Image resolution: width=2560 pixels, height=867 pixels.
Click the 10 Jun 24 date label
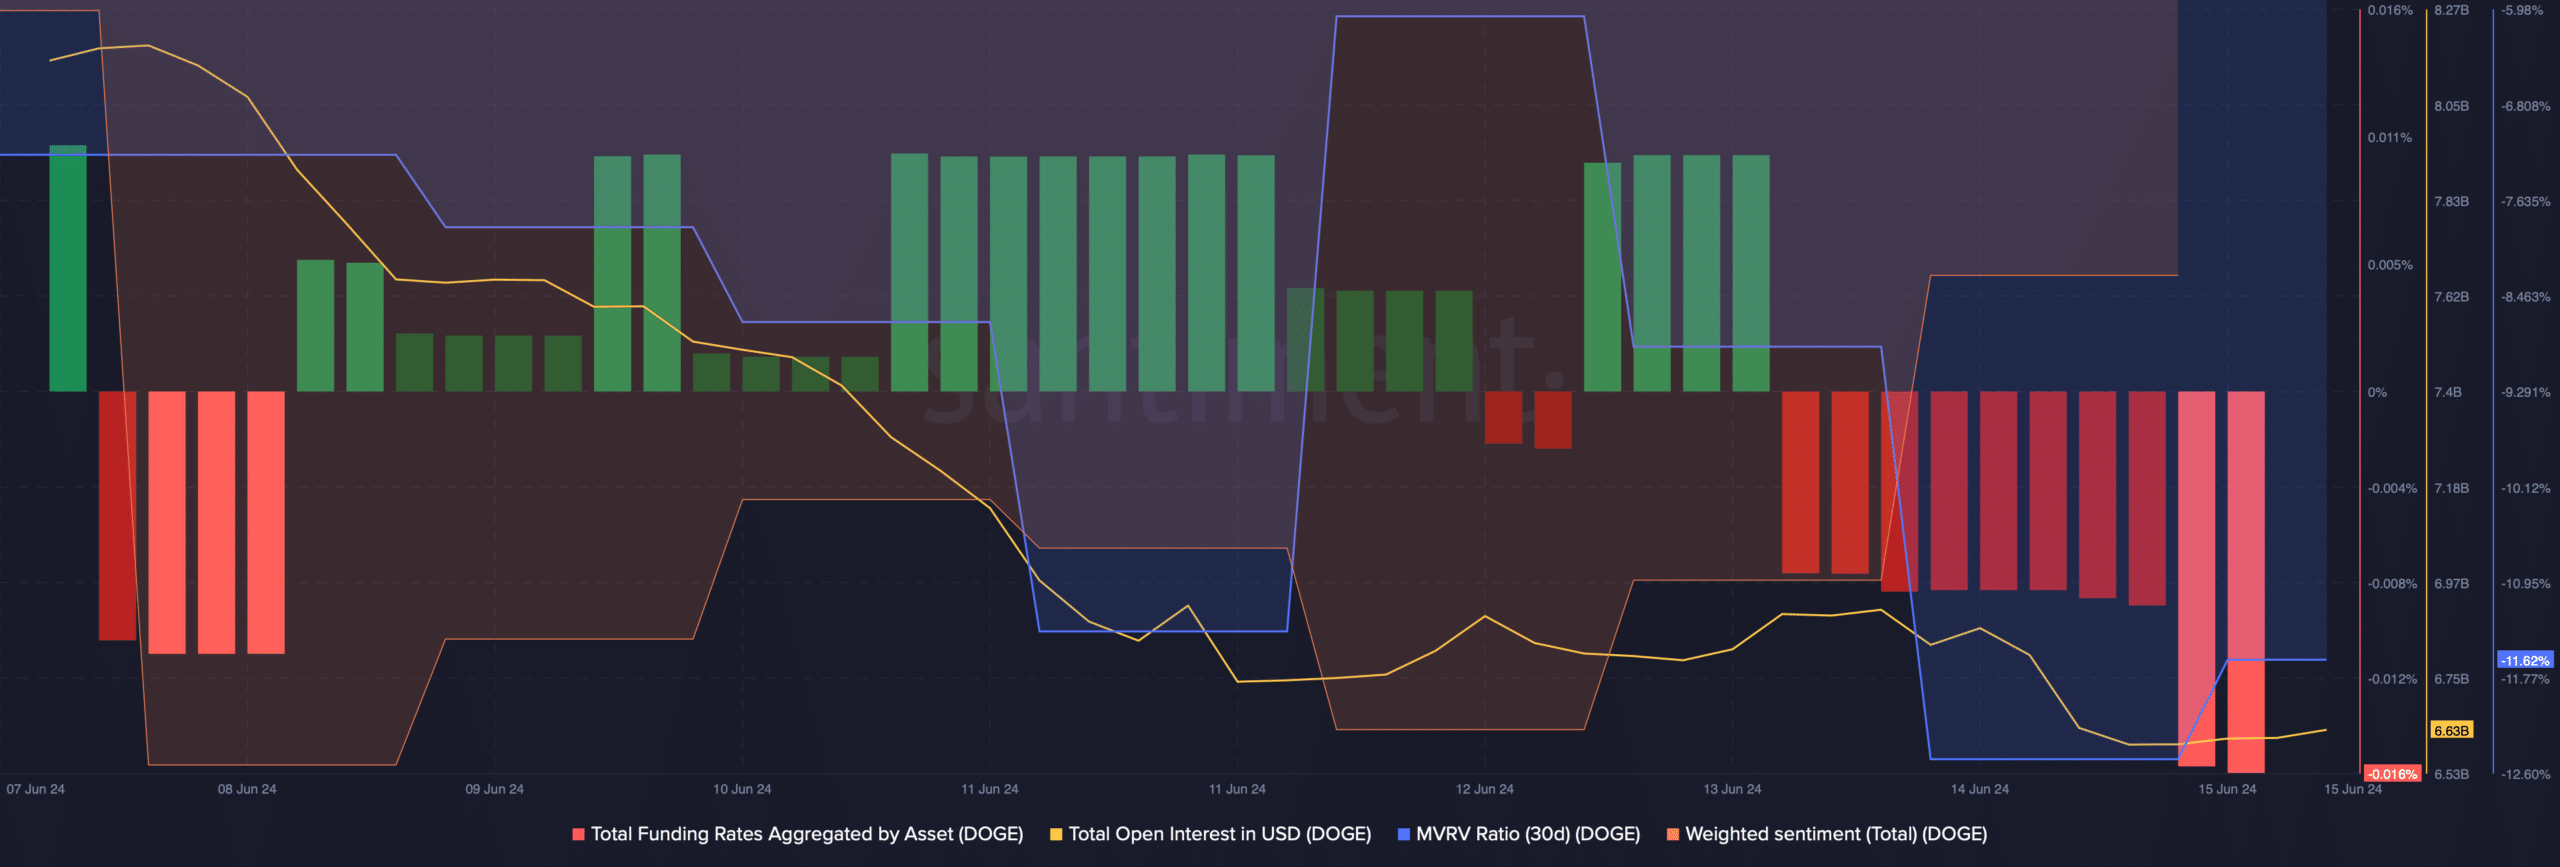[742, 789]
